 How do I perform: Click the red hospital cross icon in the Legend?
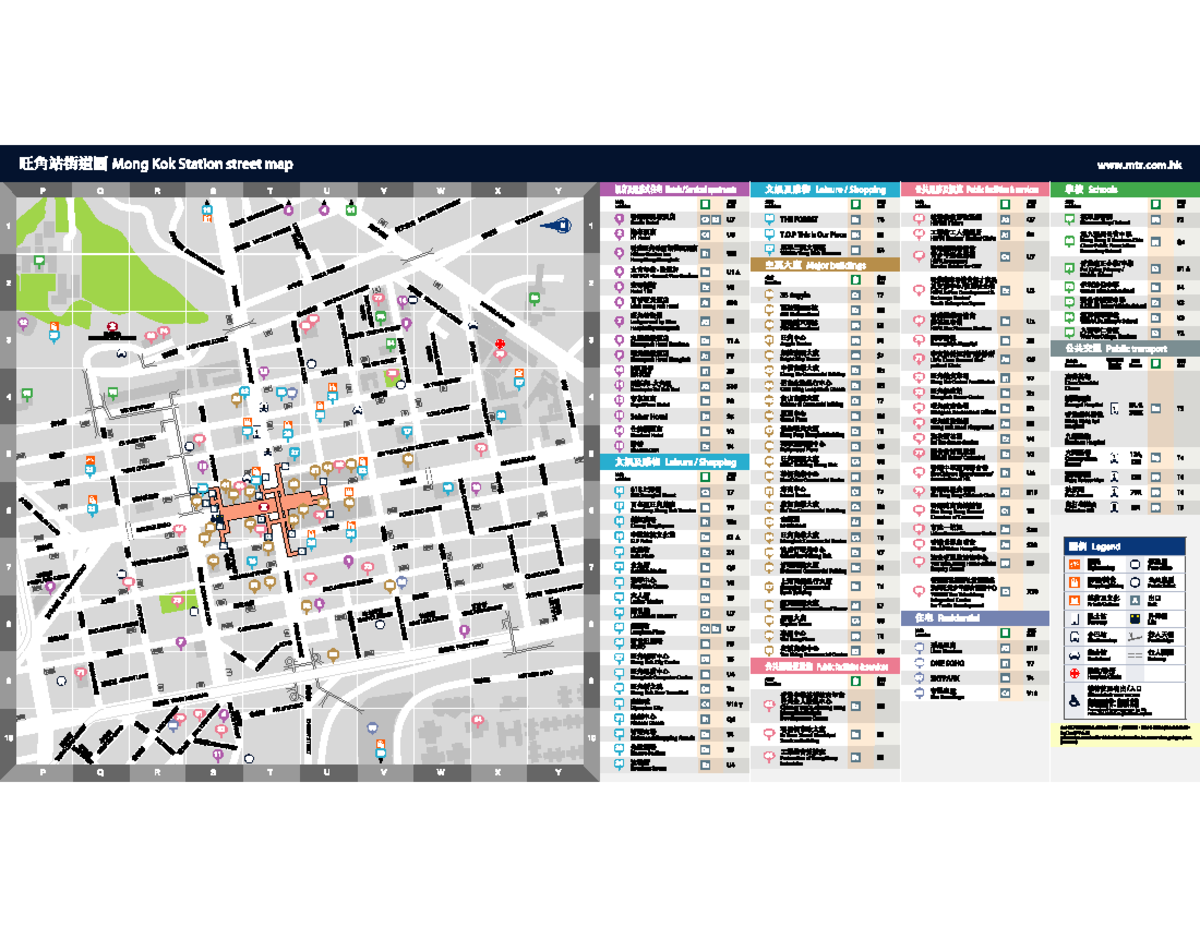click(1075, 673)
